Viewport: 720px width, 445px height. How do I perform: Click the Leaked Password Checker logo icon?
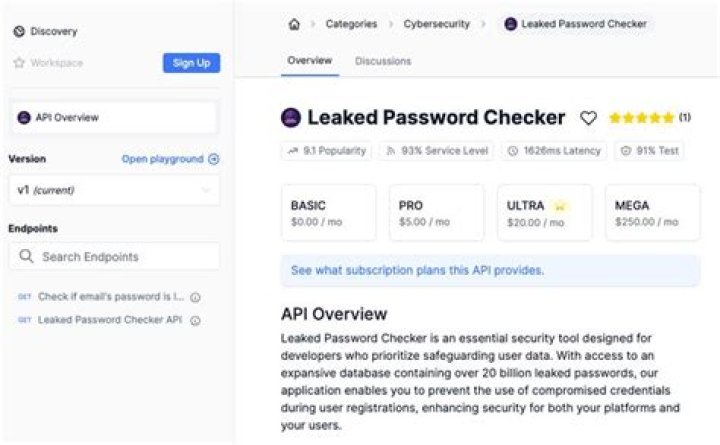click(x=291, y=118)
